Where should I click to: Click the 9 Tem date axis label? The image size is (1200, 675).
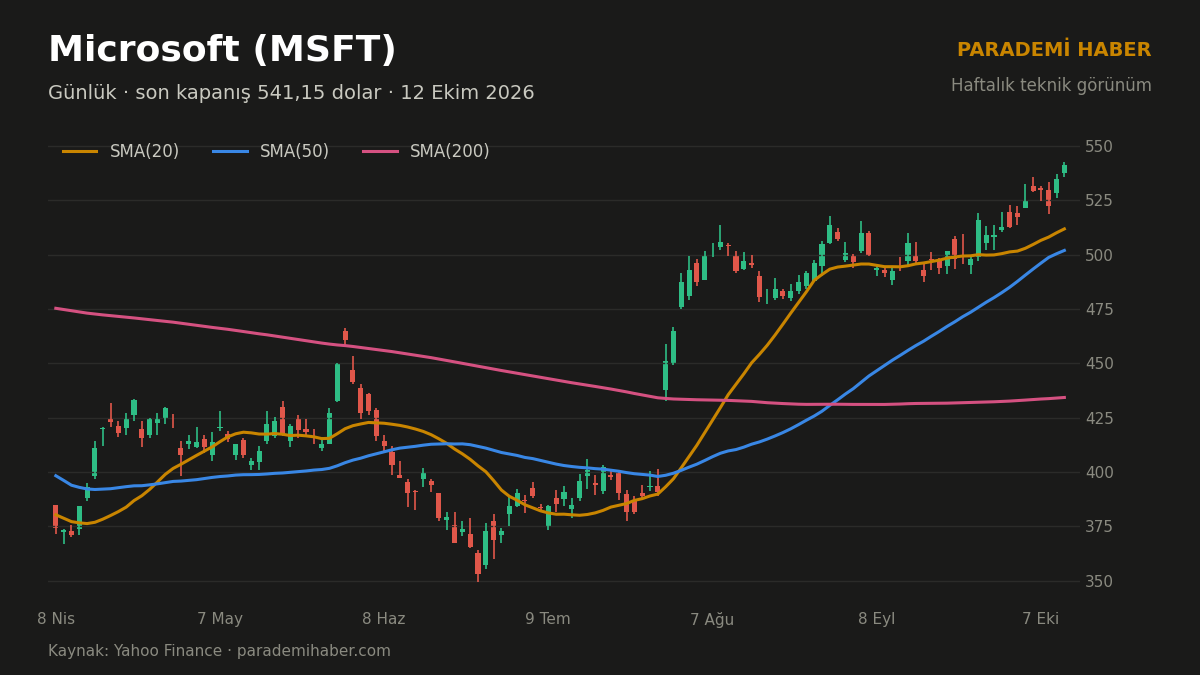point(548,620)
